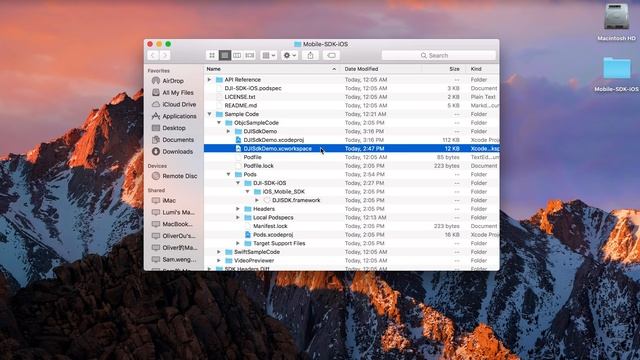
Task: Sort by the Name column header
Action: tap(271, 69)
